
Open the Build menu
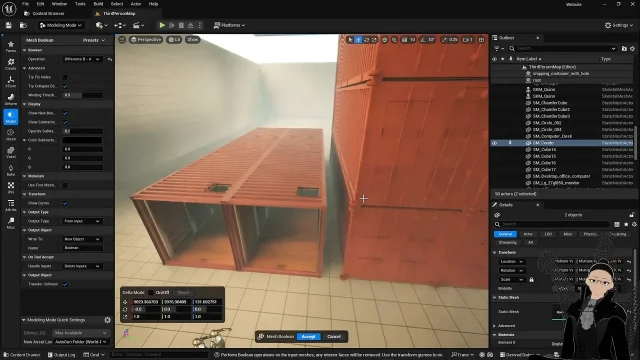click(98, 4)
